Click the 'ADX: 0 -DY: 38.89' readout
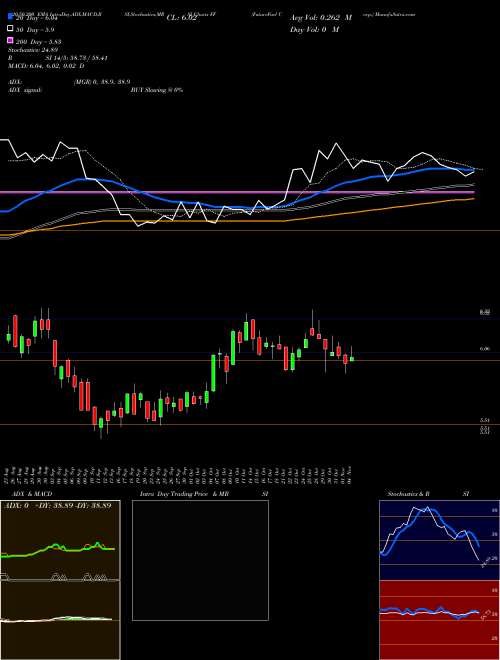The height and width of the screenshot is (660, 500). [57, 505]
